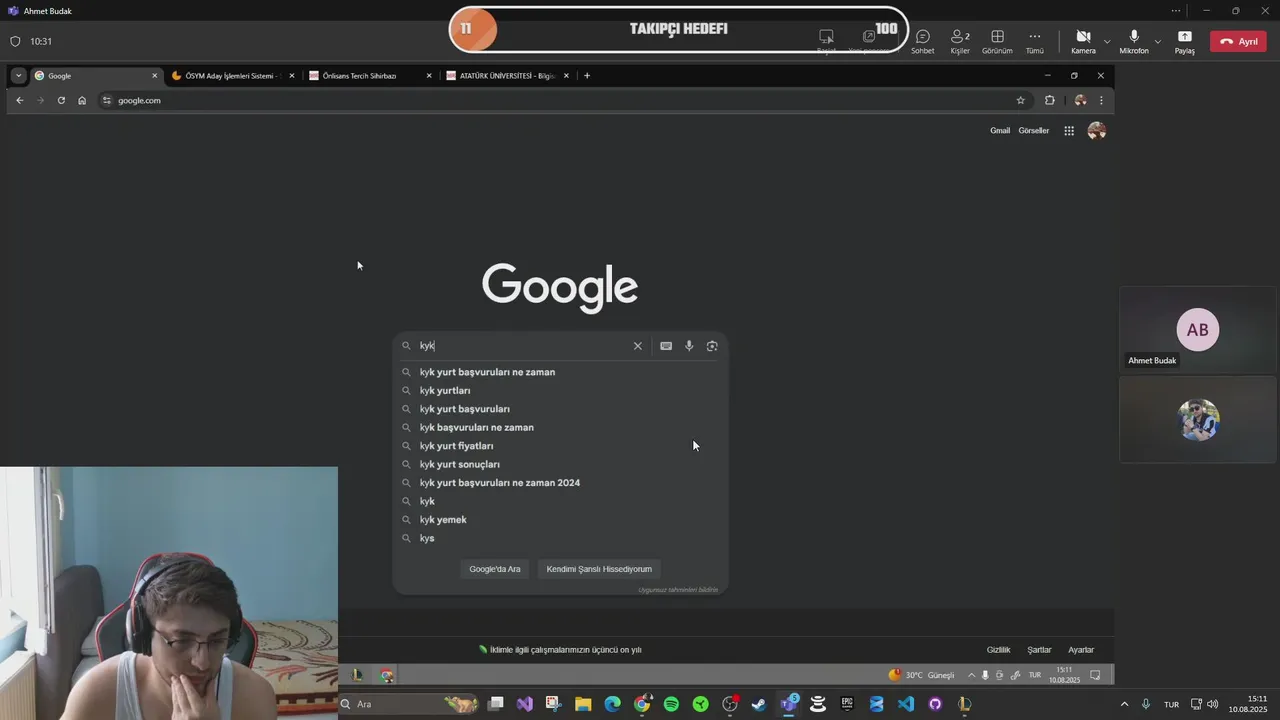Screen dimensions: 1280x720
Task: Open Chrome tab search dropdown
Action: [x=18, y=76]
